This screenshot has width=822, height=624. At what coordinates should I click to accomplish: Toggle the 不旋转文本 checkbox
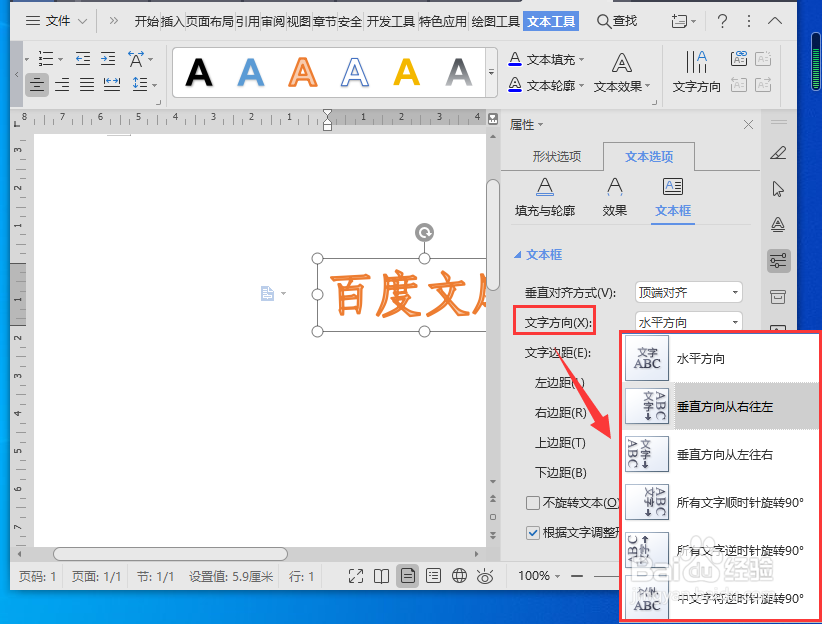click(533, 503)
